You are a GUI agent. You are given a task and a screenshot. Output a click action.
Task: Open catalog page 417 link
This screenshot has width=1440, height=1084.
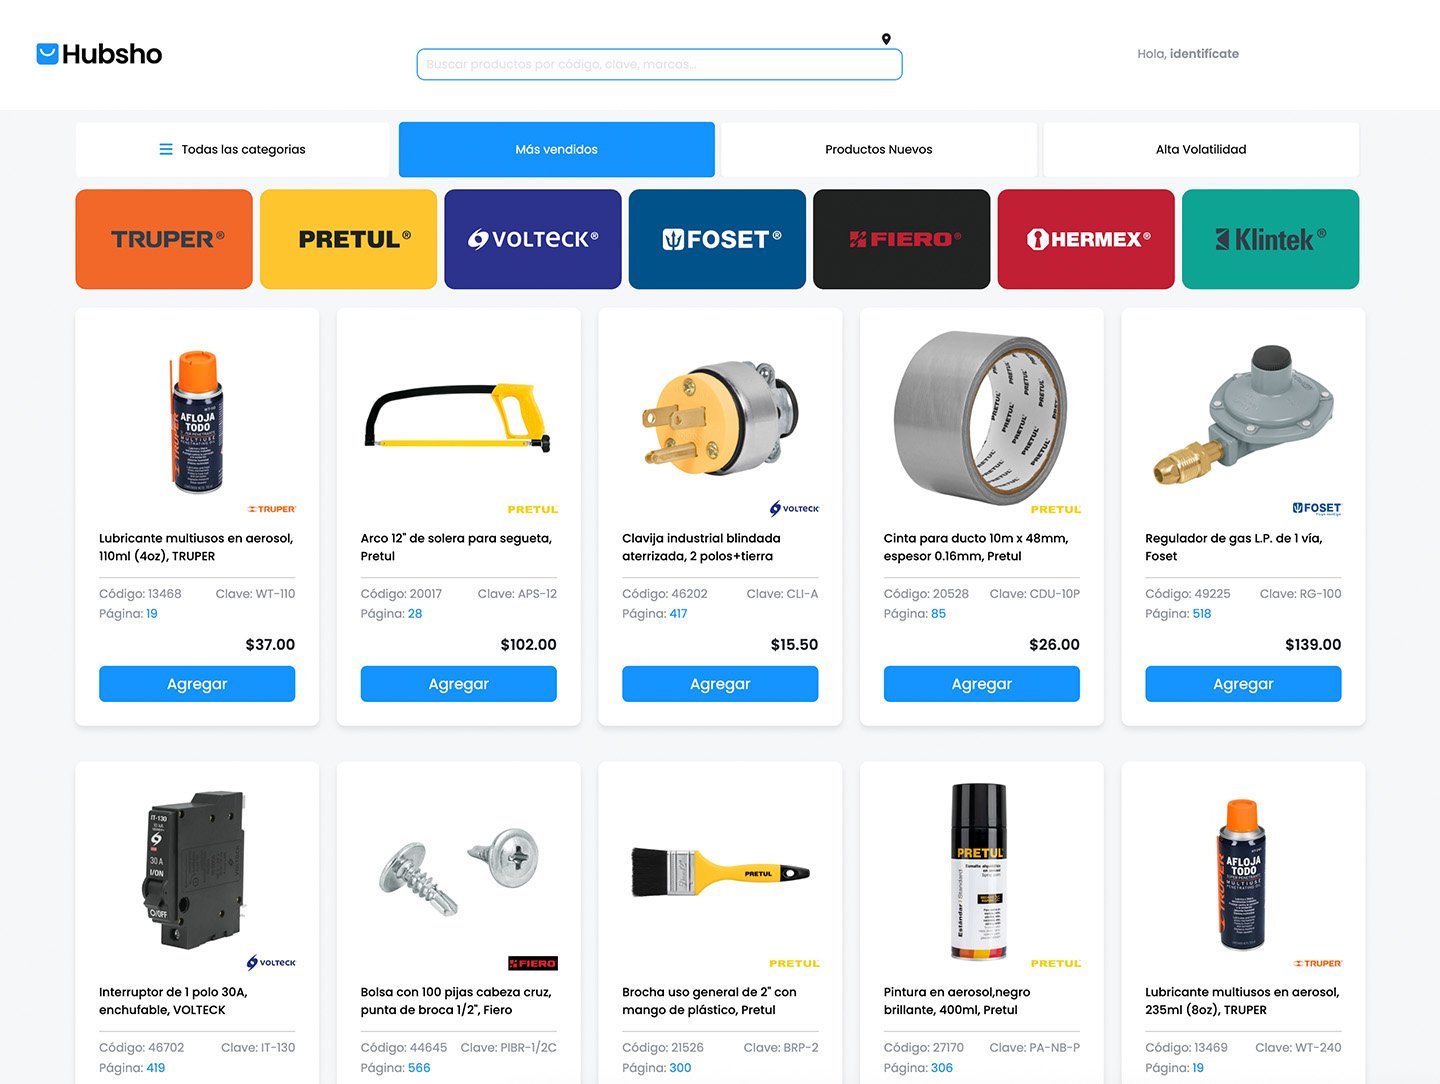point(678,614)
